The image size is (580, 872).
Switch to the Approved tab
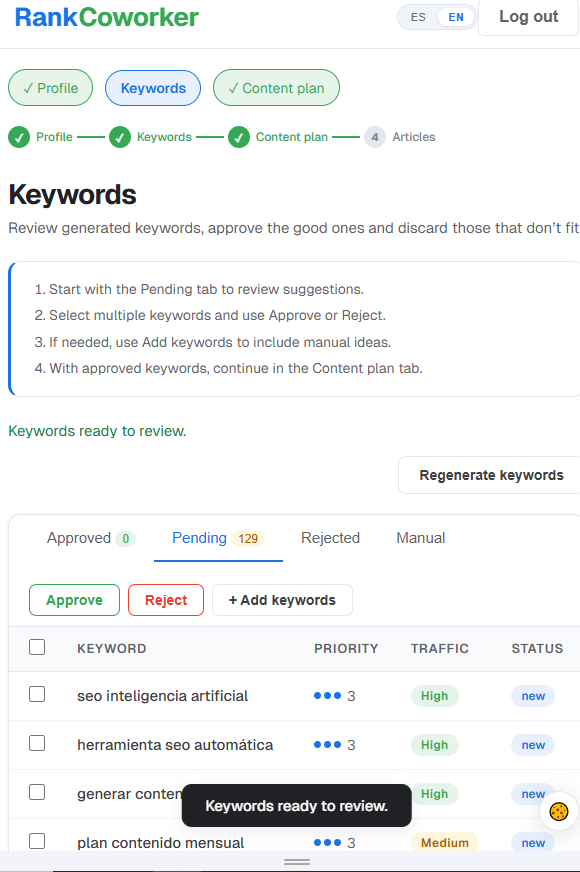click(91, 538)
